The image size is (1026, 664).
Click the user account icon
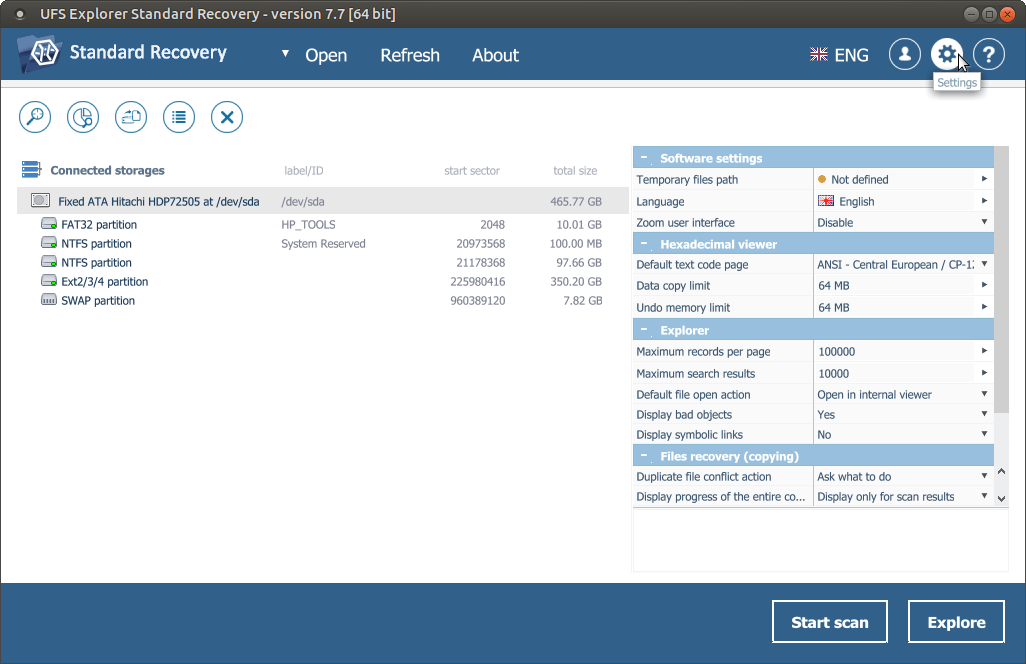(905, 55)
